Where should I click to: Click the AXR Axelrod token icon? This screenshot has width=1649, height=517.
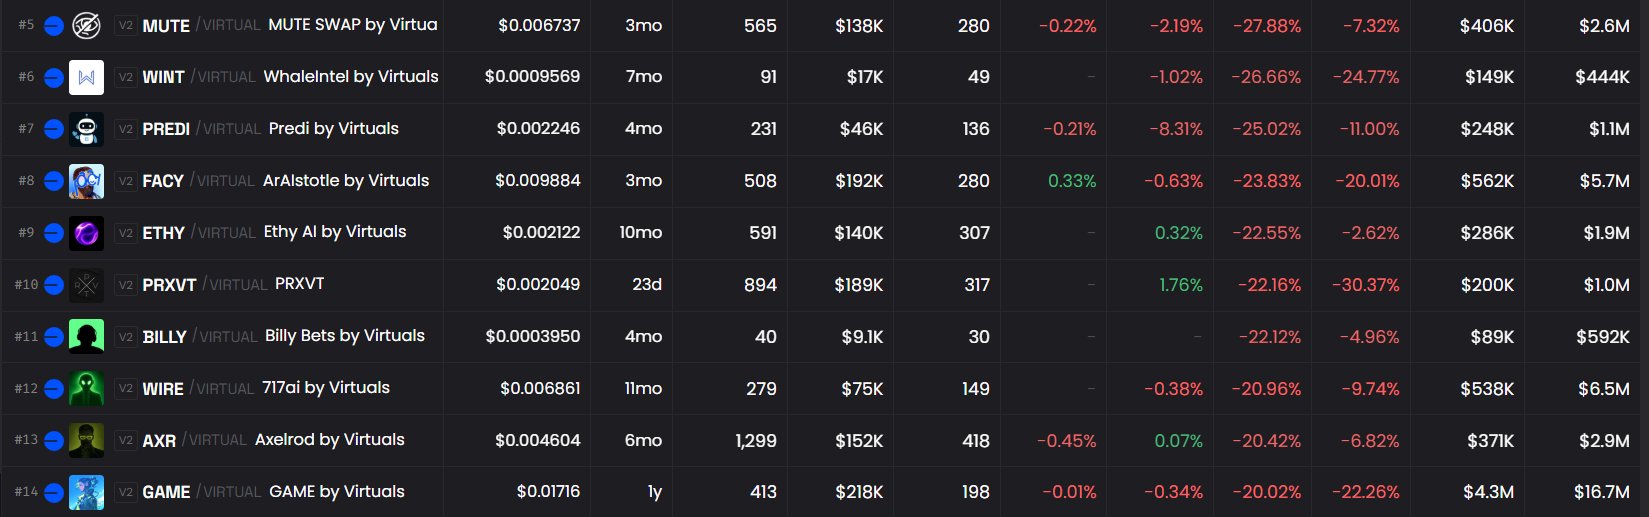tap(86, 441)
